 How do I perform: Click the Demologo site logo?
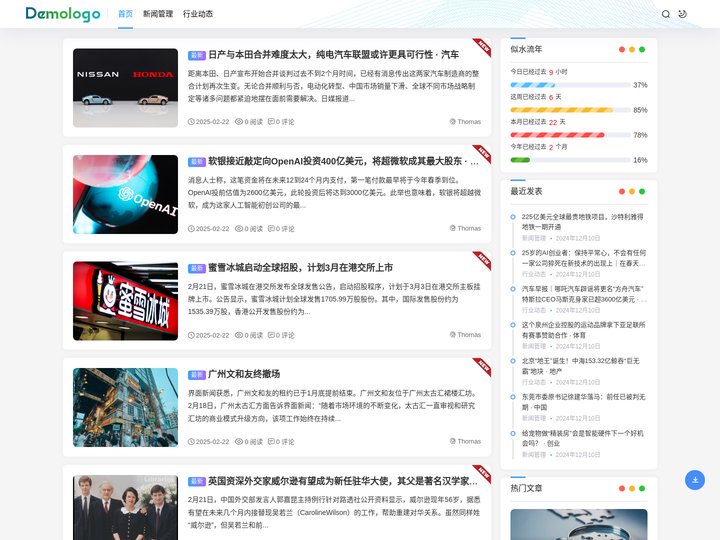point(63,14)
